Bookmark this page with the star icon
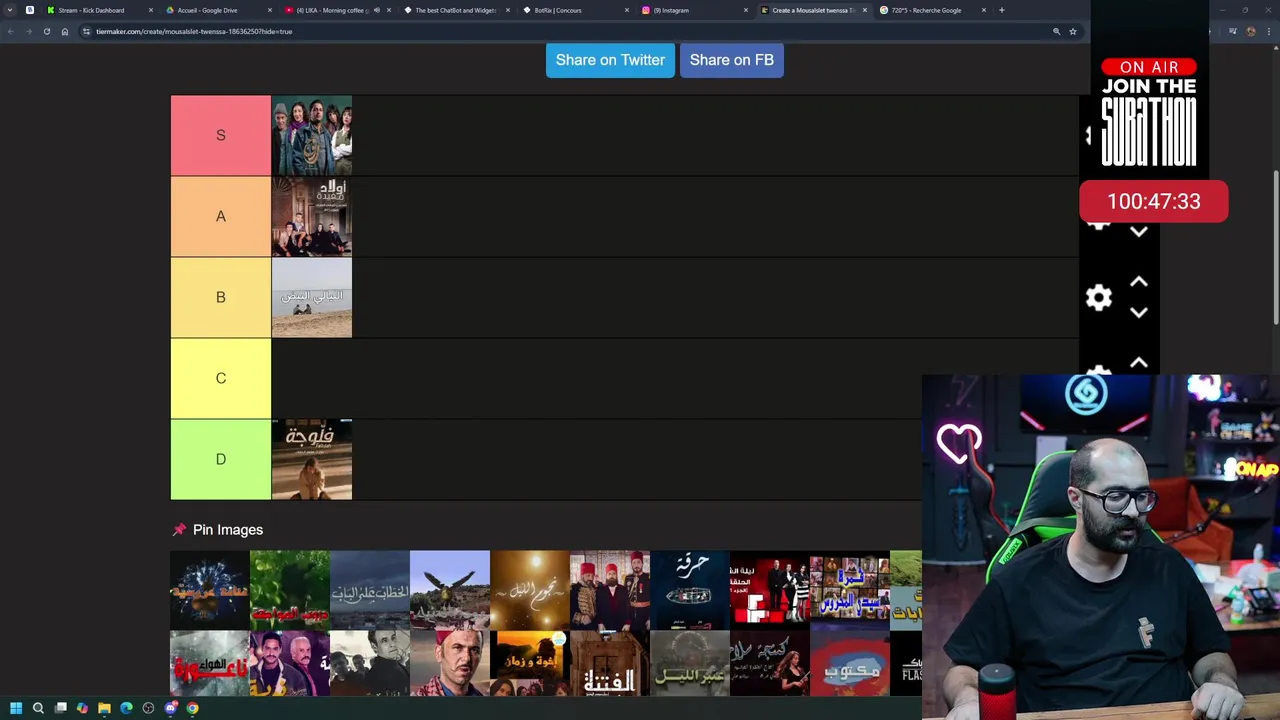 pos(1073,31)
